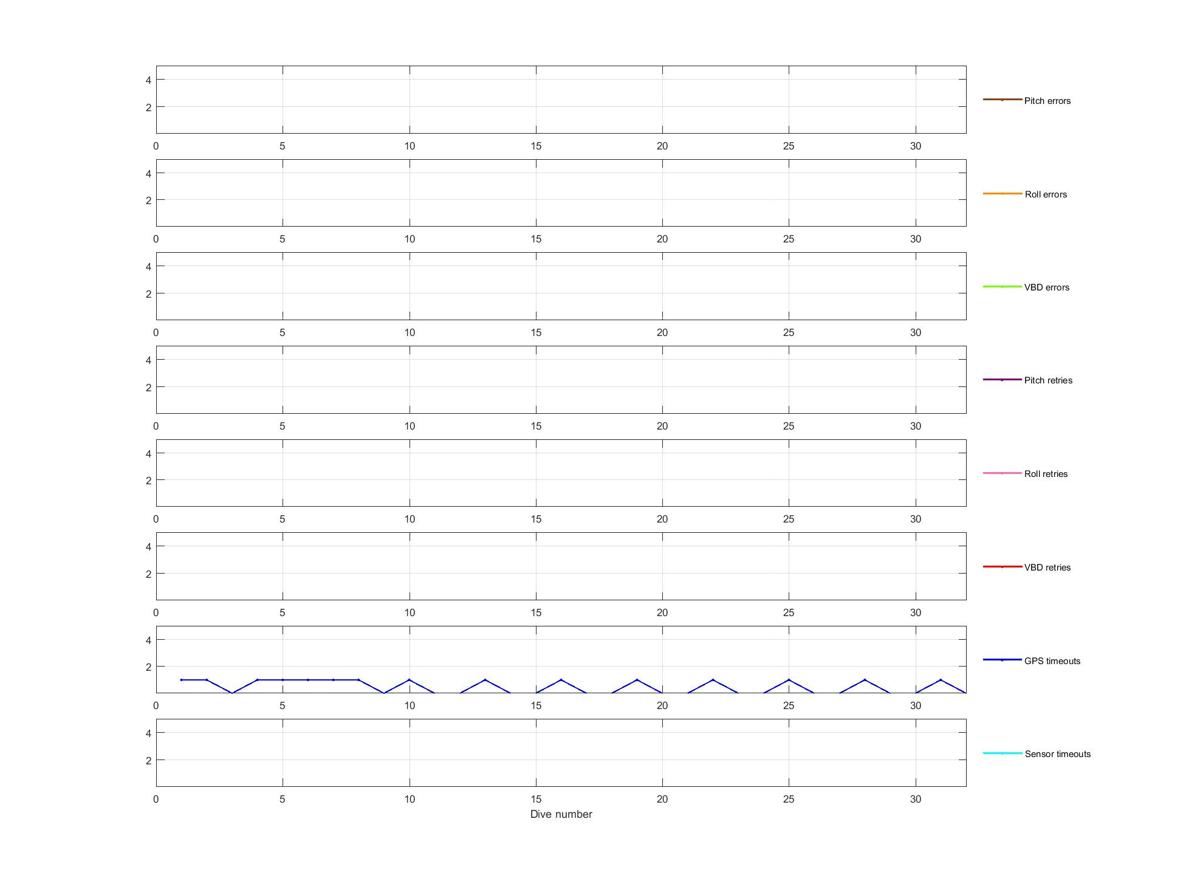Image resolution: width=1200 pixels, height=885 pixels.
Task: Click the "Pitch errors" legend label
Action: point(1047,101)
